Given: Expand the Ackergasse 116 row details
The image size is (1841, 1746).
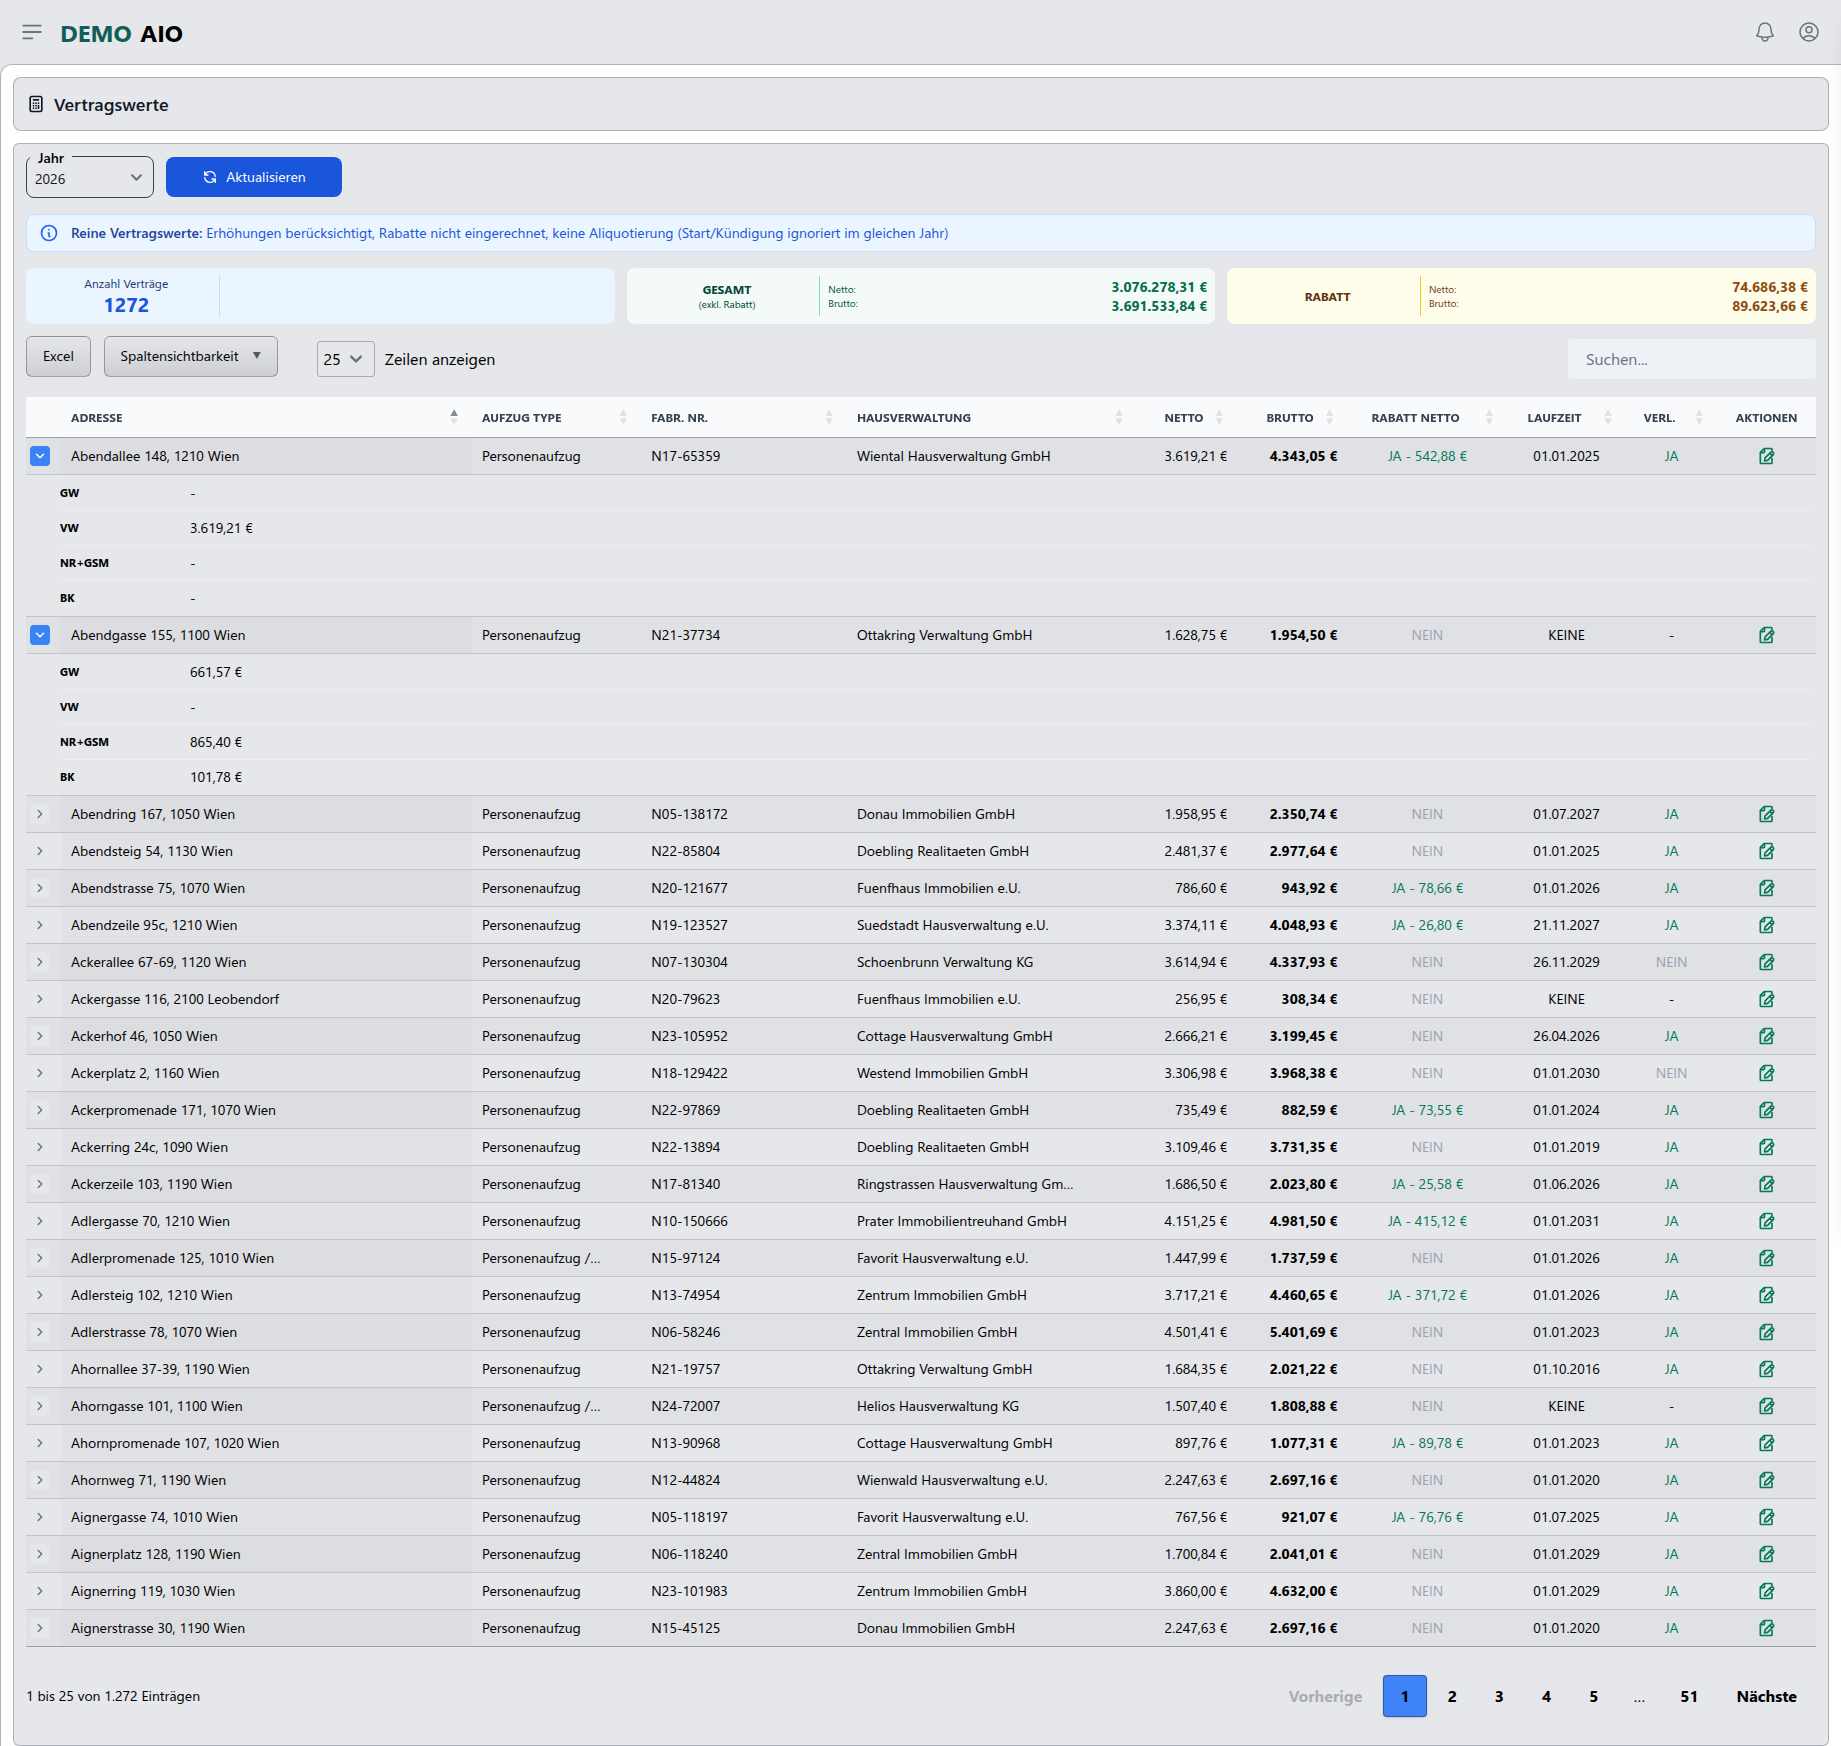Looking at the screenshot, I should click(40, 999).
